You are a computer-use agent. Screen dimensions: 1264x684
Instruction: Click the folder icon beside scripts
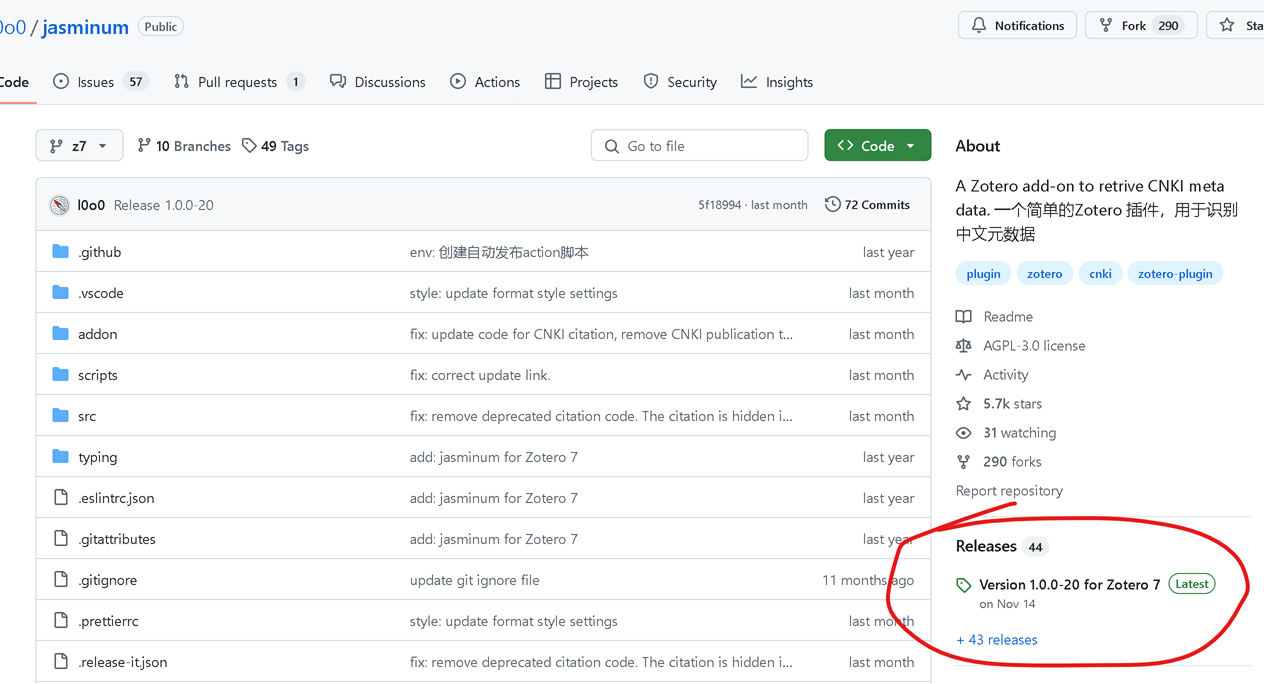click(60, 375)
